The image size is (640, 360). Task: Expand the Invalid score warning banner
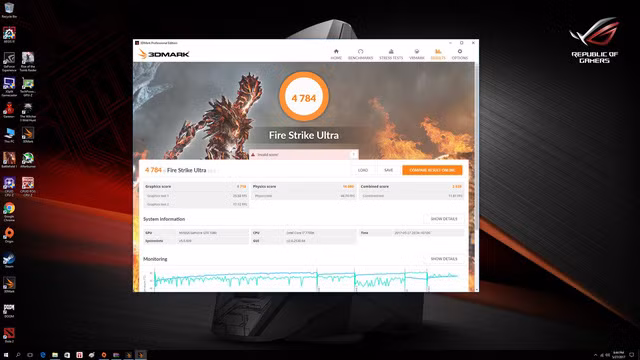pyautogui.click(x=353, y=155)
